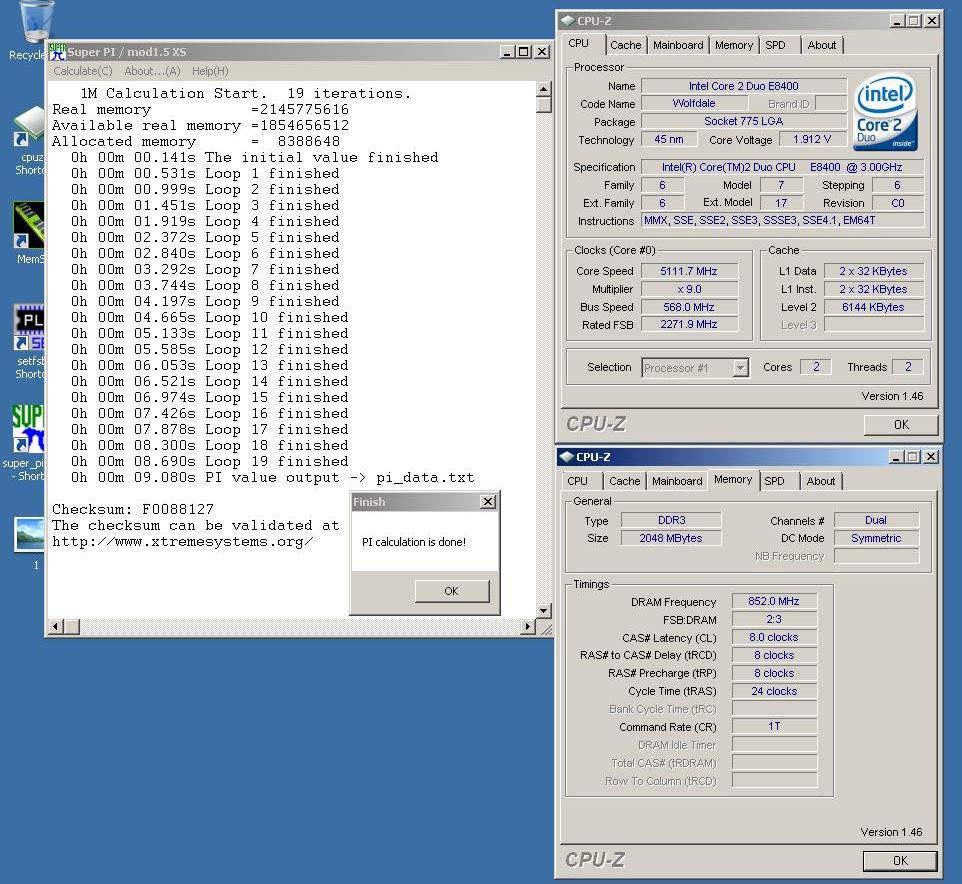Click the Super PI scroll left arrow
The height and width of the screenshot is (884, 962).
pos(56,626)
